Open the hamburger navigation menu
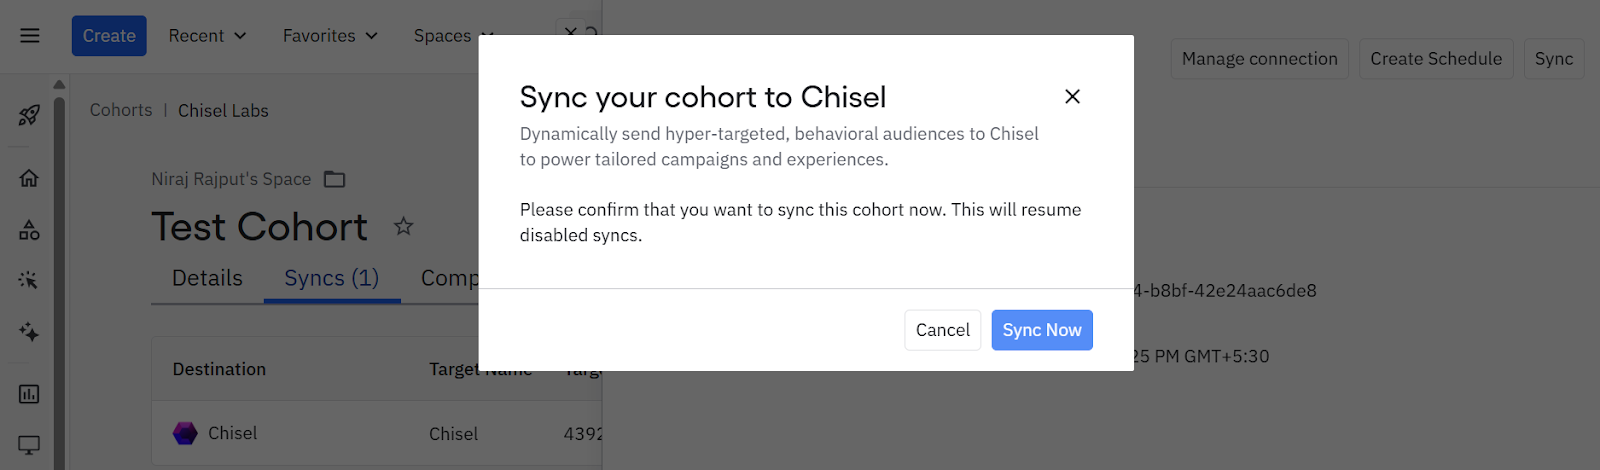The image size is (1600, 470). pos(30,36)
